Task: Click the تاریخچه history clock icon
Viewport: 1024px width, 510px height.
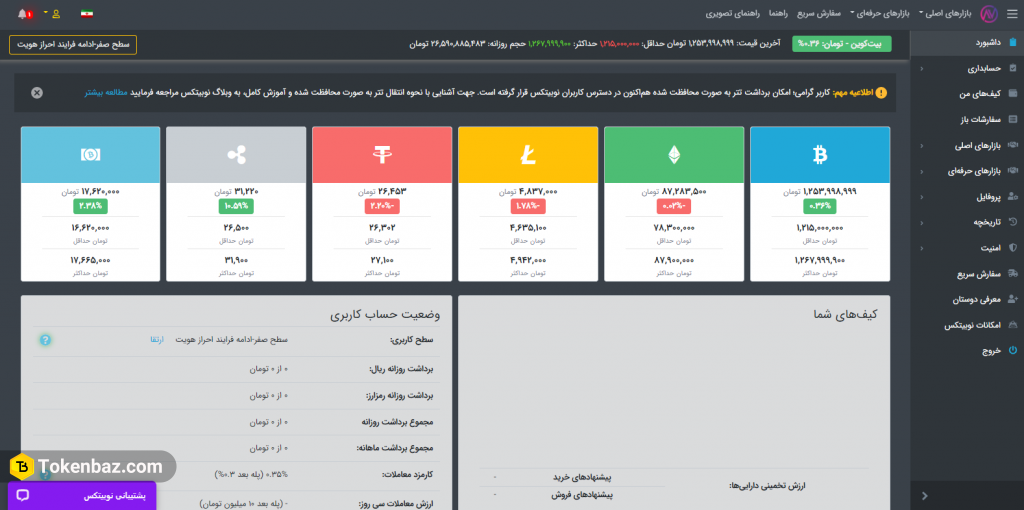Action: 1012,222
